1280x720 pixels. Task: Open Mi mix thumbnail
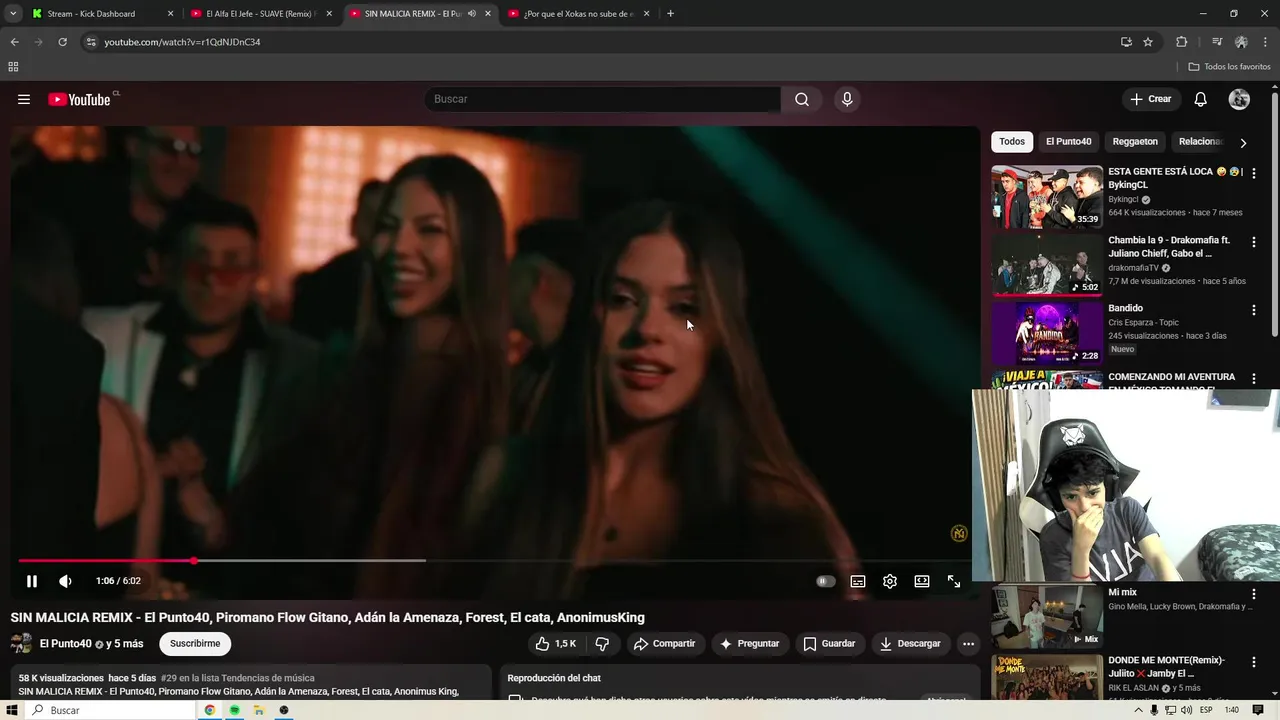coord(1047,617)
